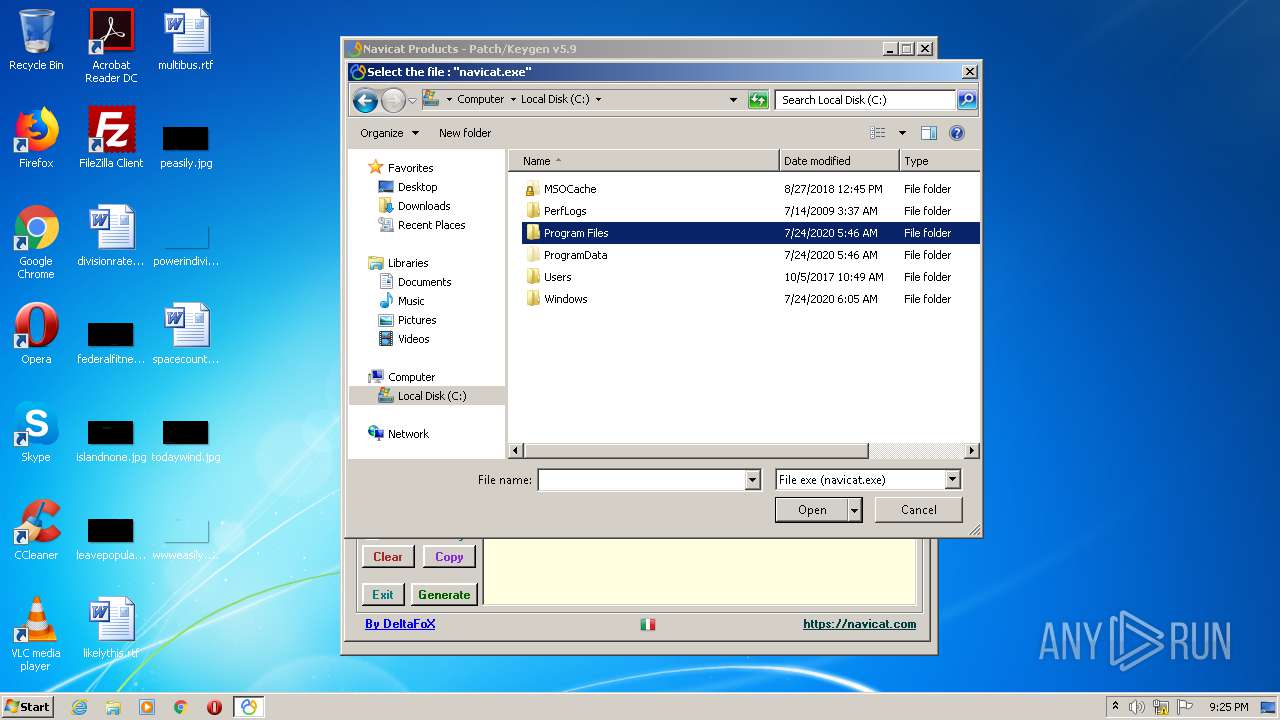
Task: Open Google Chrome desktop shortcut
Action: tap(36, 242)
